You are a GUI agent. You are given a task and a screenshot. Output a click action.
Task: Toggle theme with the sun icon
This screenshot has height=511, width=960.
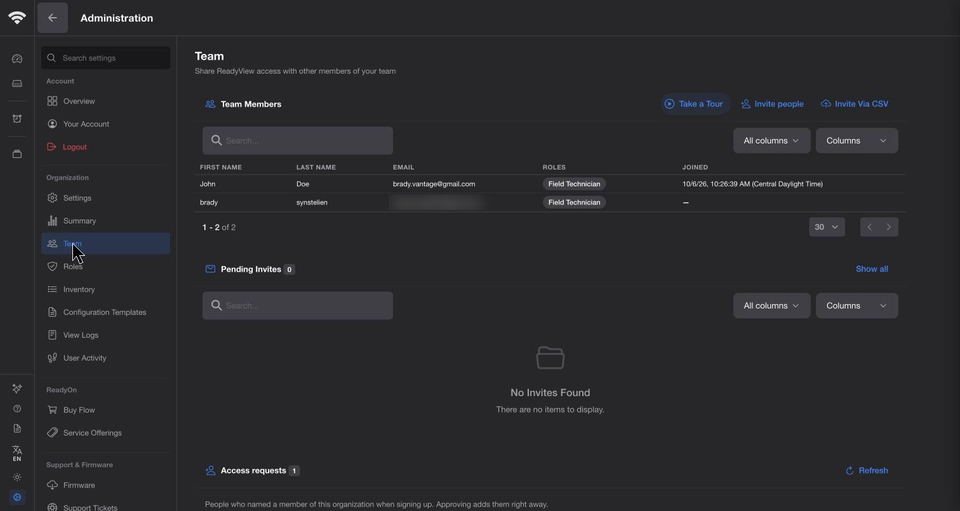[17, 477]
